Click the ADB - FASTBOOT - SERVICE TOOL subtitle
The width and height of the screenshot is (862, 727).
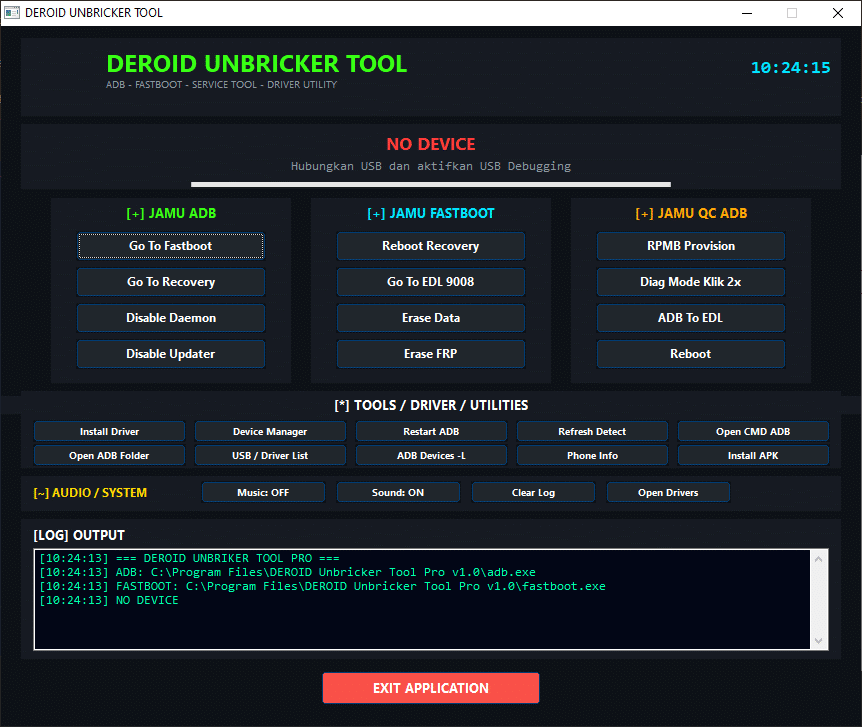click(x=222, y=85)
